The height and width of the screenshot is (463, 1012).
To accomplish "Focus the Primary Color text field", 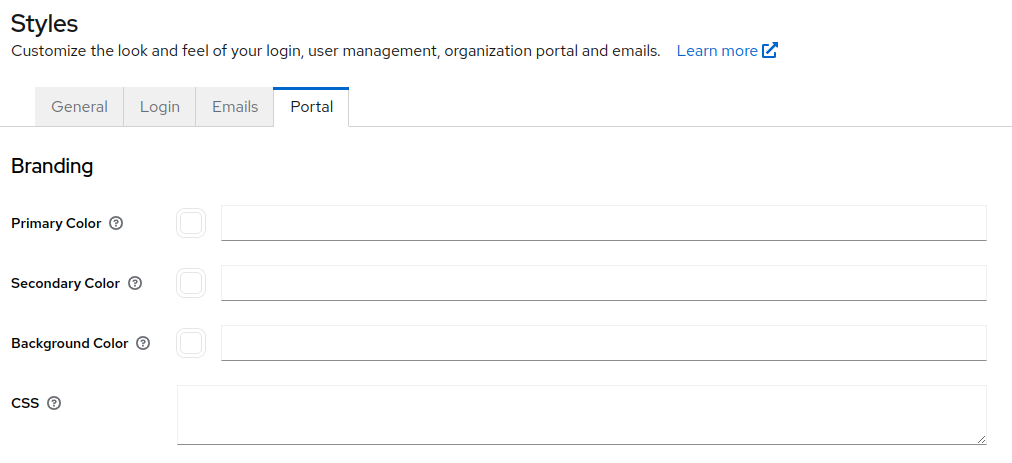I will [x=603, y=223].
